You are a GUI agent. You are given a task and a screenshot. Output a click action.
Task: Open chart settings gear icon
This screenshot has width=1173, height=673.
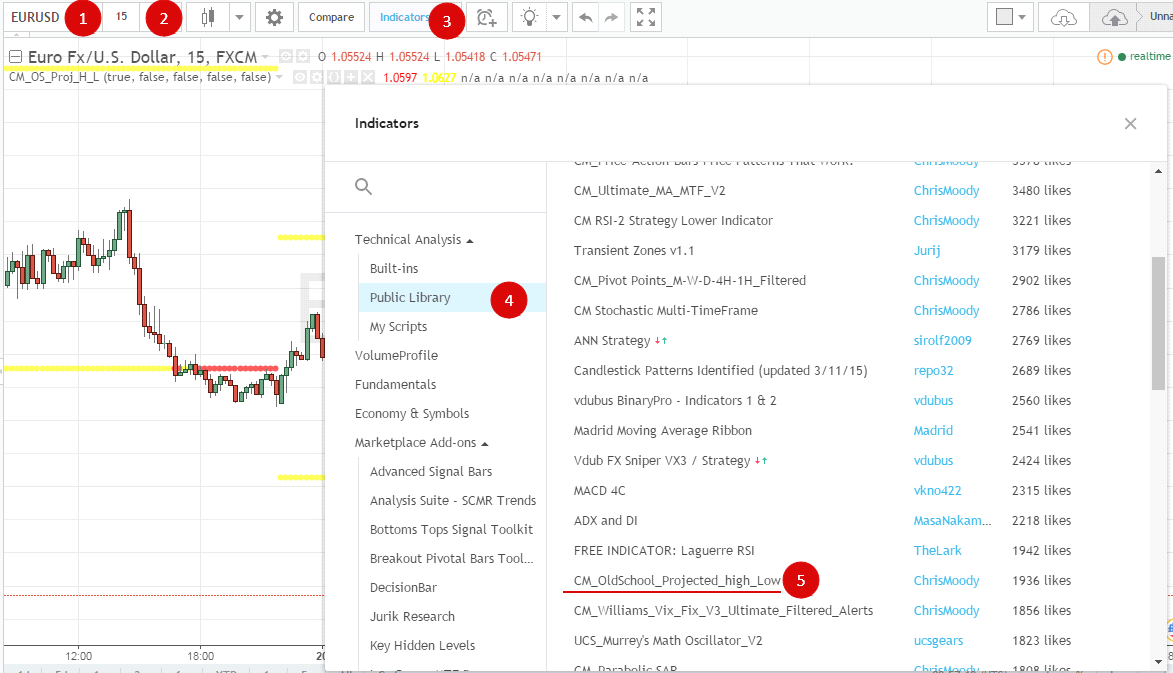[x=274, y=17]
